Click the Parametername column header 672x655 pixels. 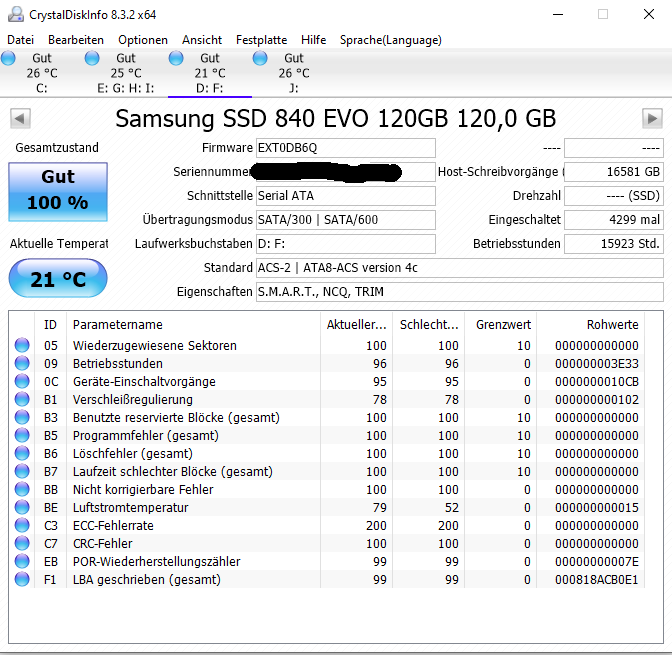[x=193, y=324]
